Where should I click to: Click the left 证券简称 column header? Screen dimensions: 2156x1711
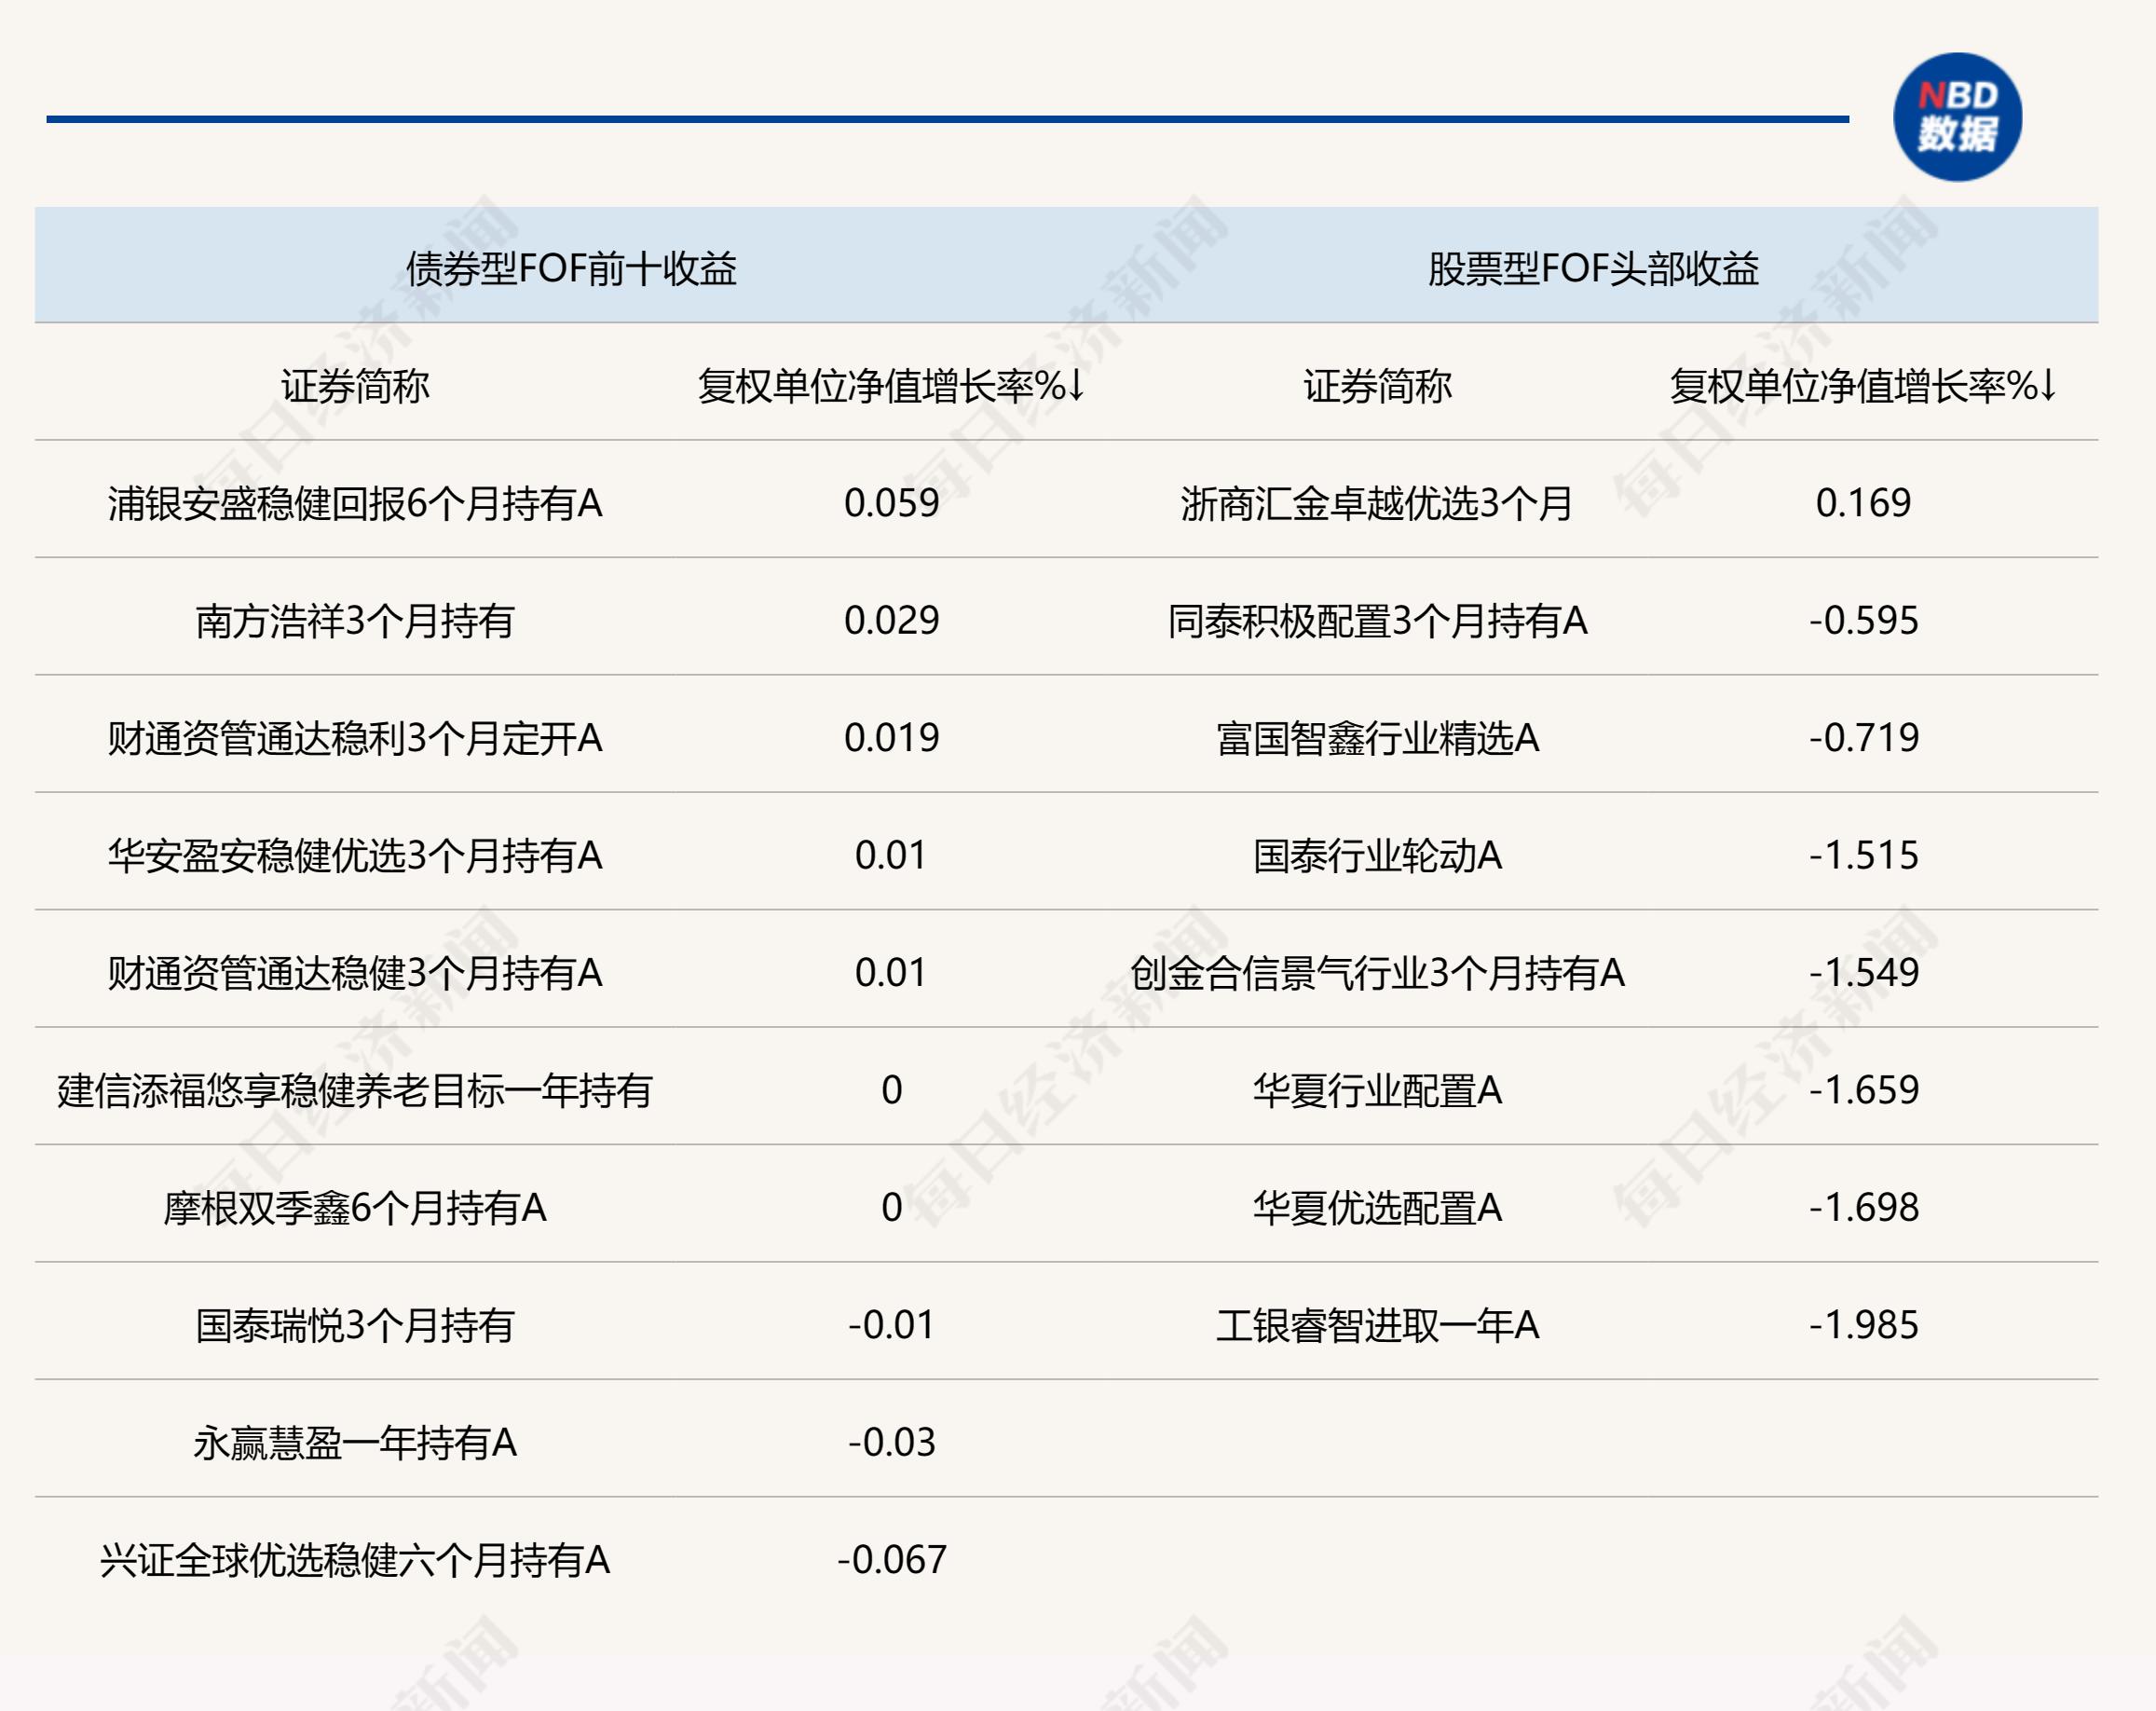[x=355, y=386]
